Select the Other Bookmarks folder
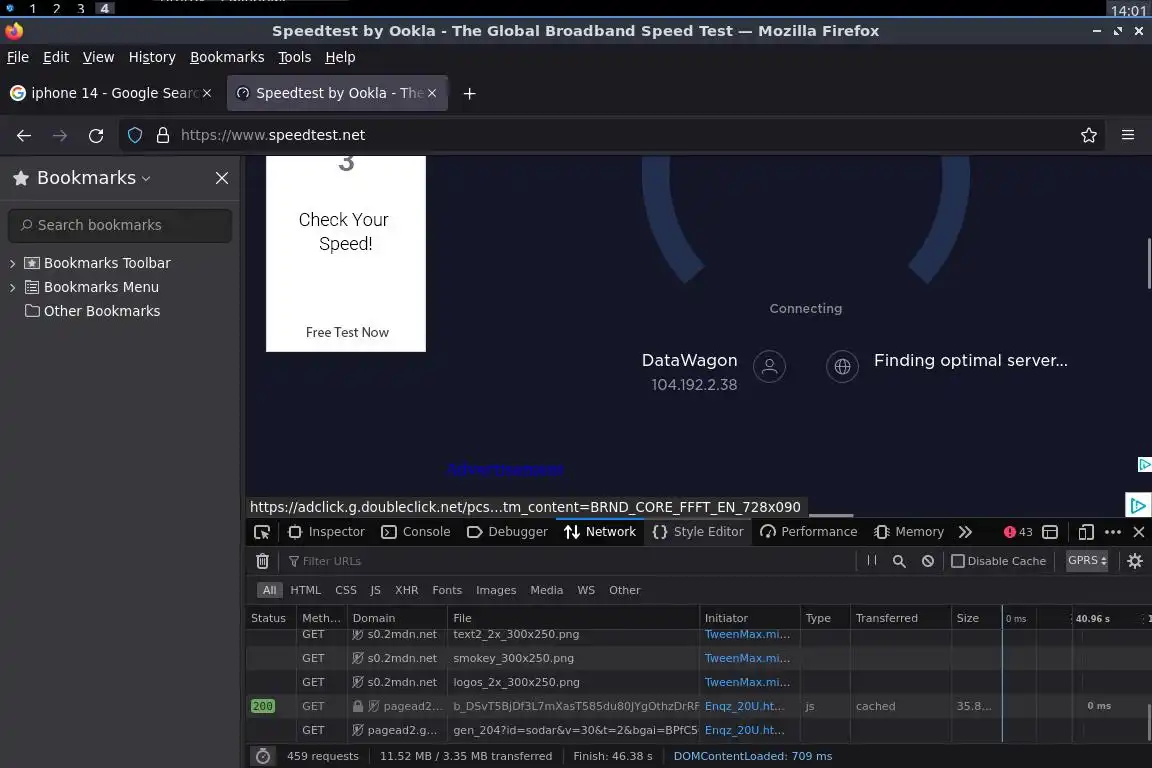This screenshot has width=1152, height=768. 92,311
